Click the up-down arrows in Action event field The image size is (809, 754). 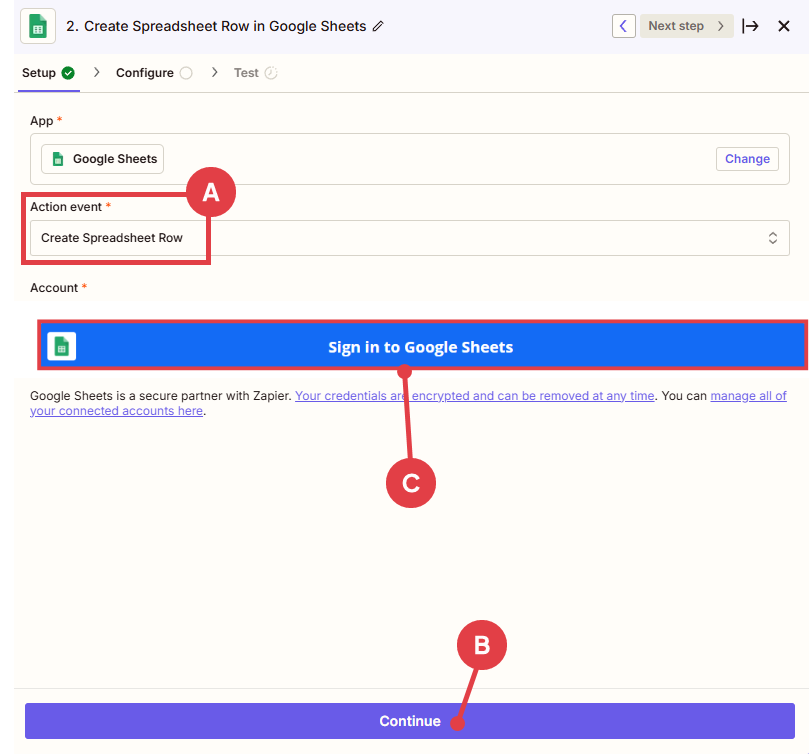(x=772, y=238)
